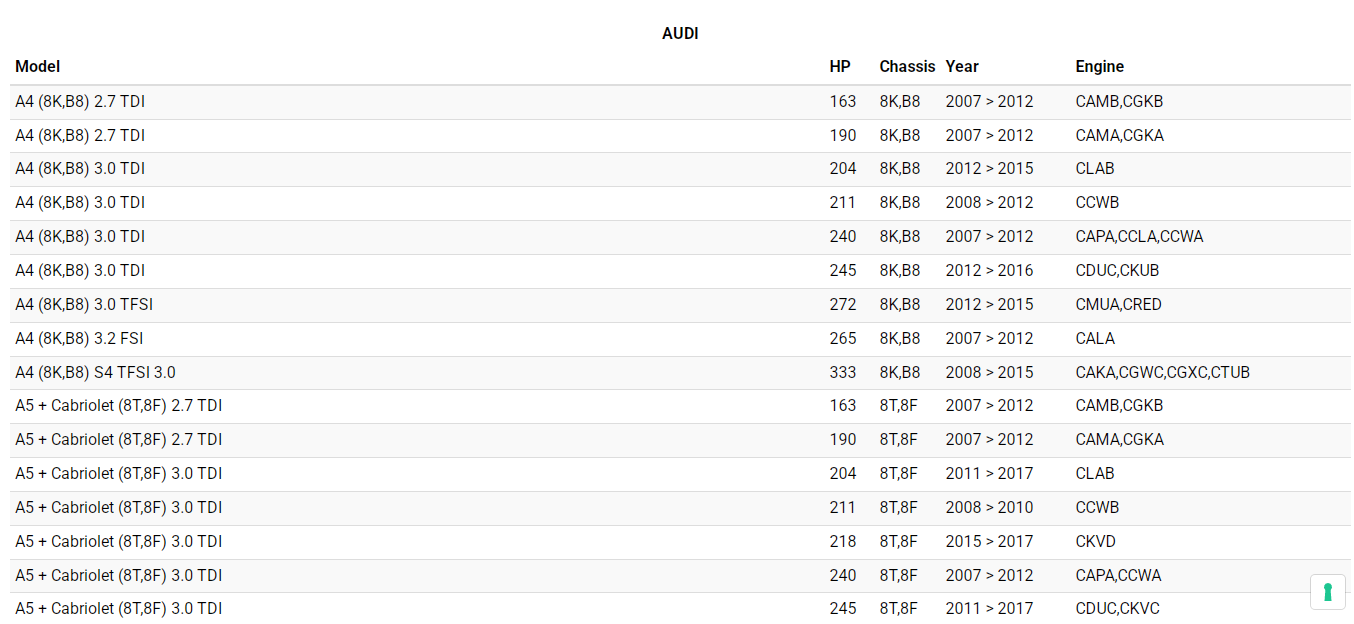
Task: Click the Model column header
Action: click(x=38, y=67)
